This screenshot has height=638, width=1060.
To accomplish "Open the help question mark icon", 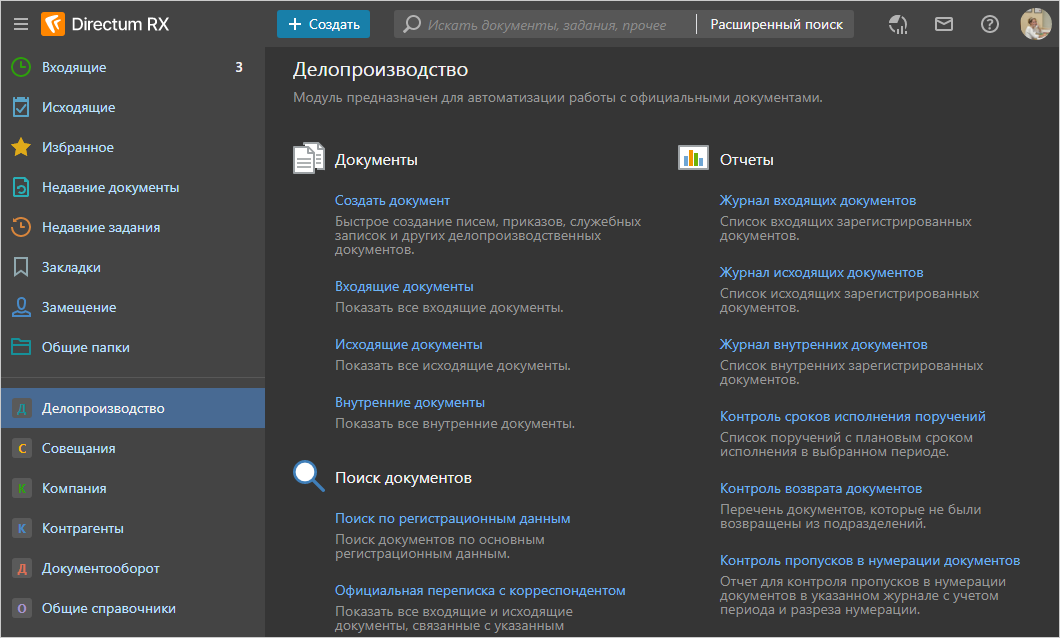I will click(989, 24).
